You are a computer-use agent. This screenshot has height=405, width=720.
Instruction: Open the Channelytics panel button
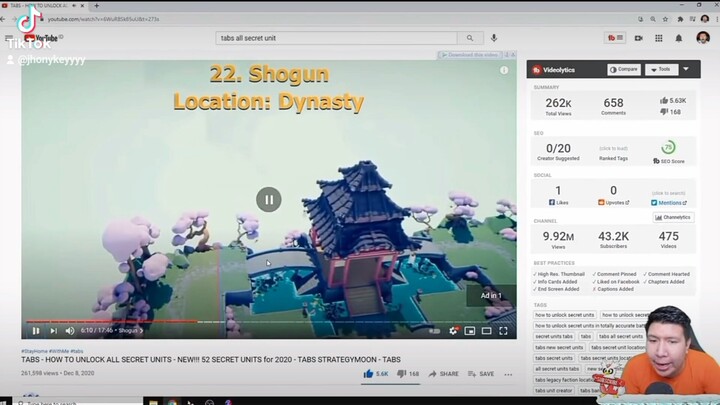673,217
